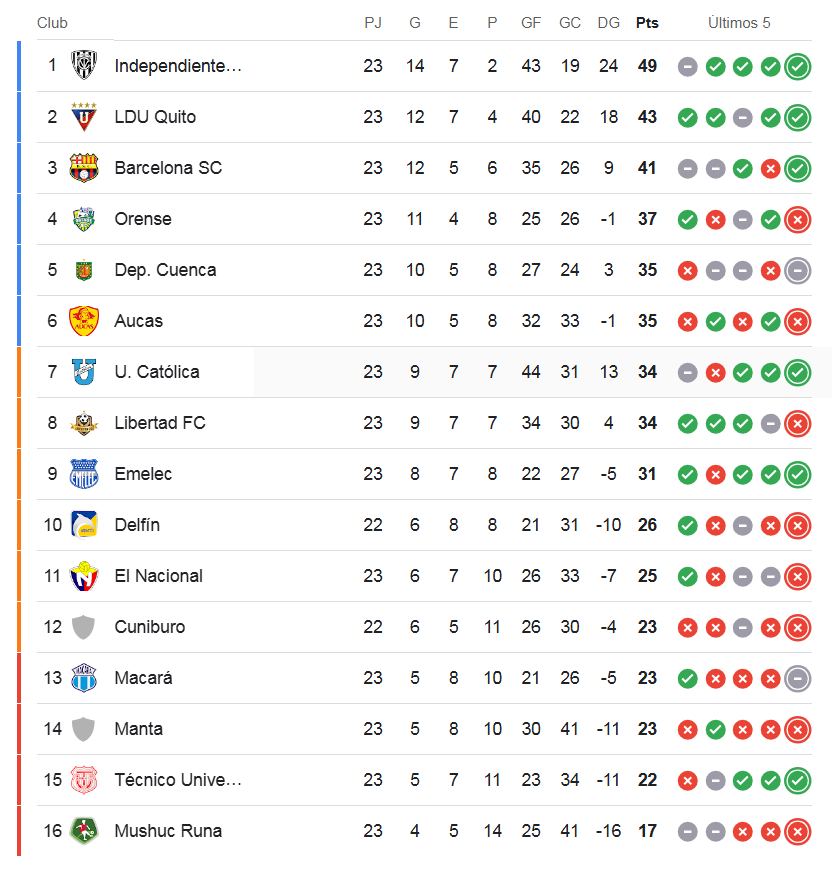Click Dep. Cuenca's latest draw circle indicator
The width and height of the screenshot is (832, 871).
pos(798,271)
